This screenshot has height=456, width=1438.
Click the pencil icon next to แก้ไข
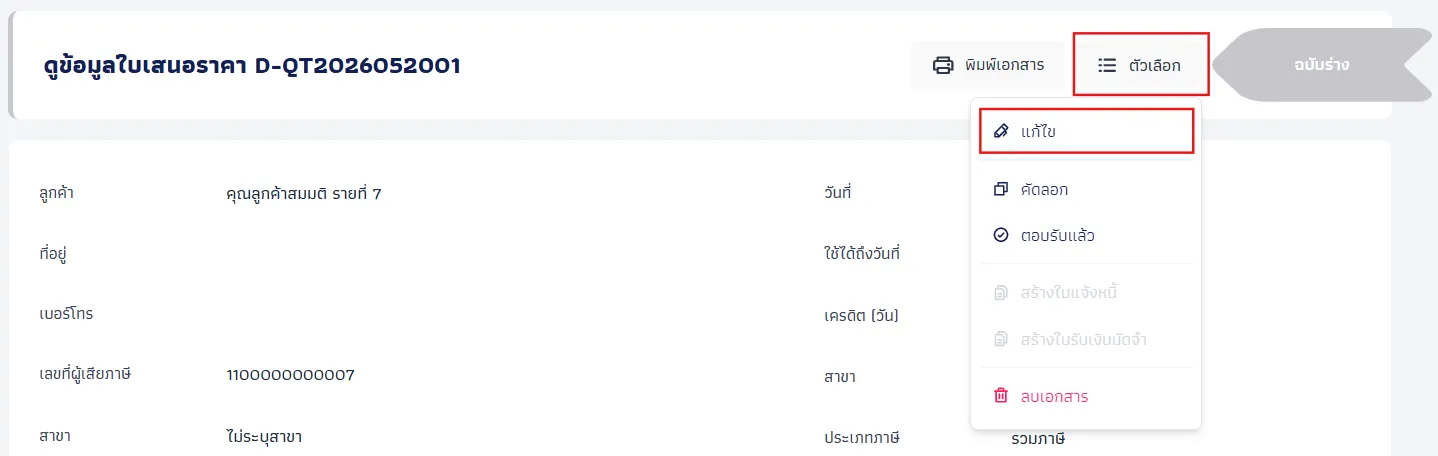tap(1001, 131)
